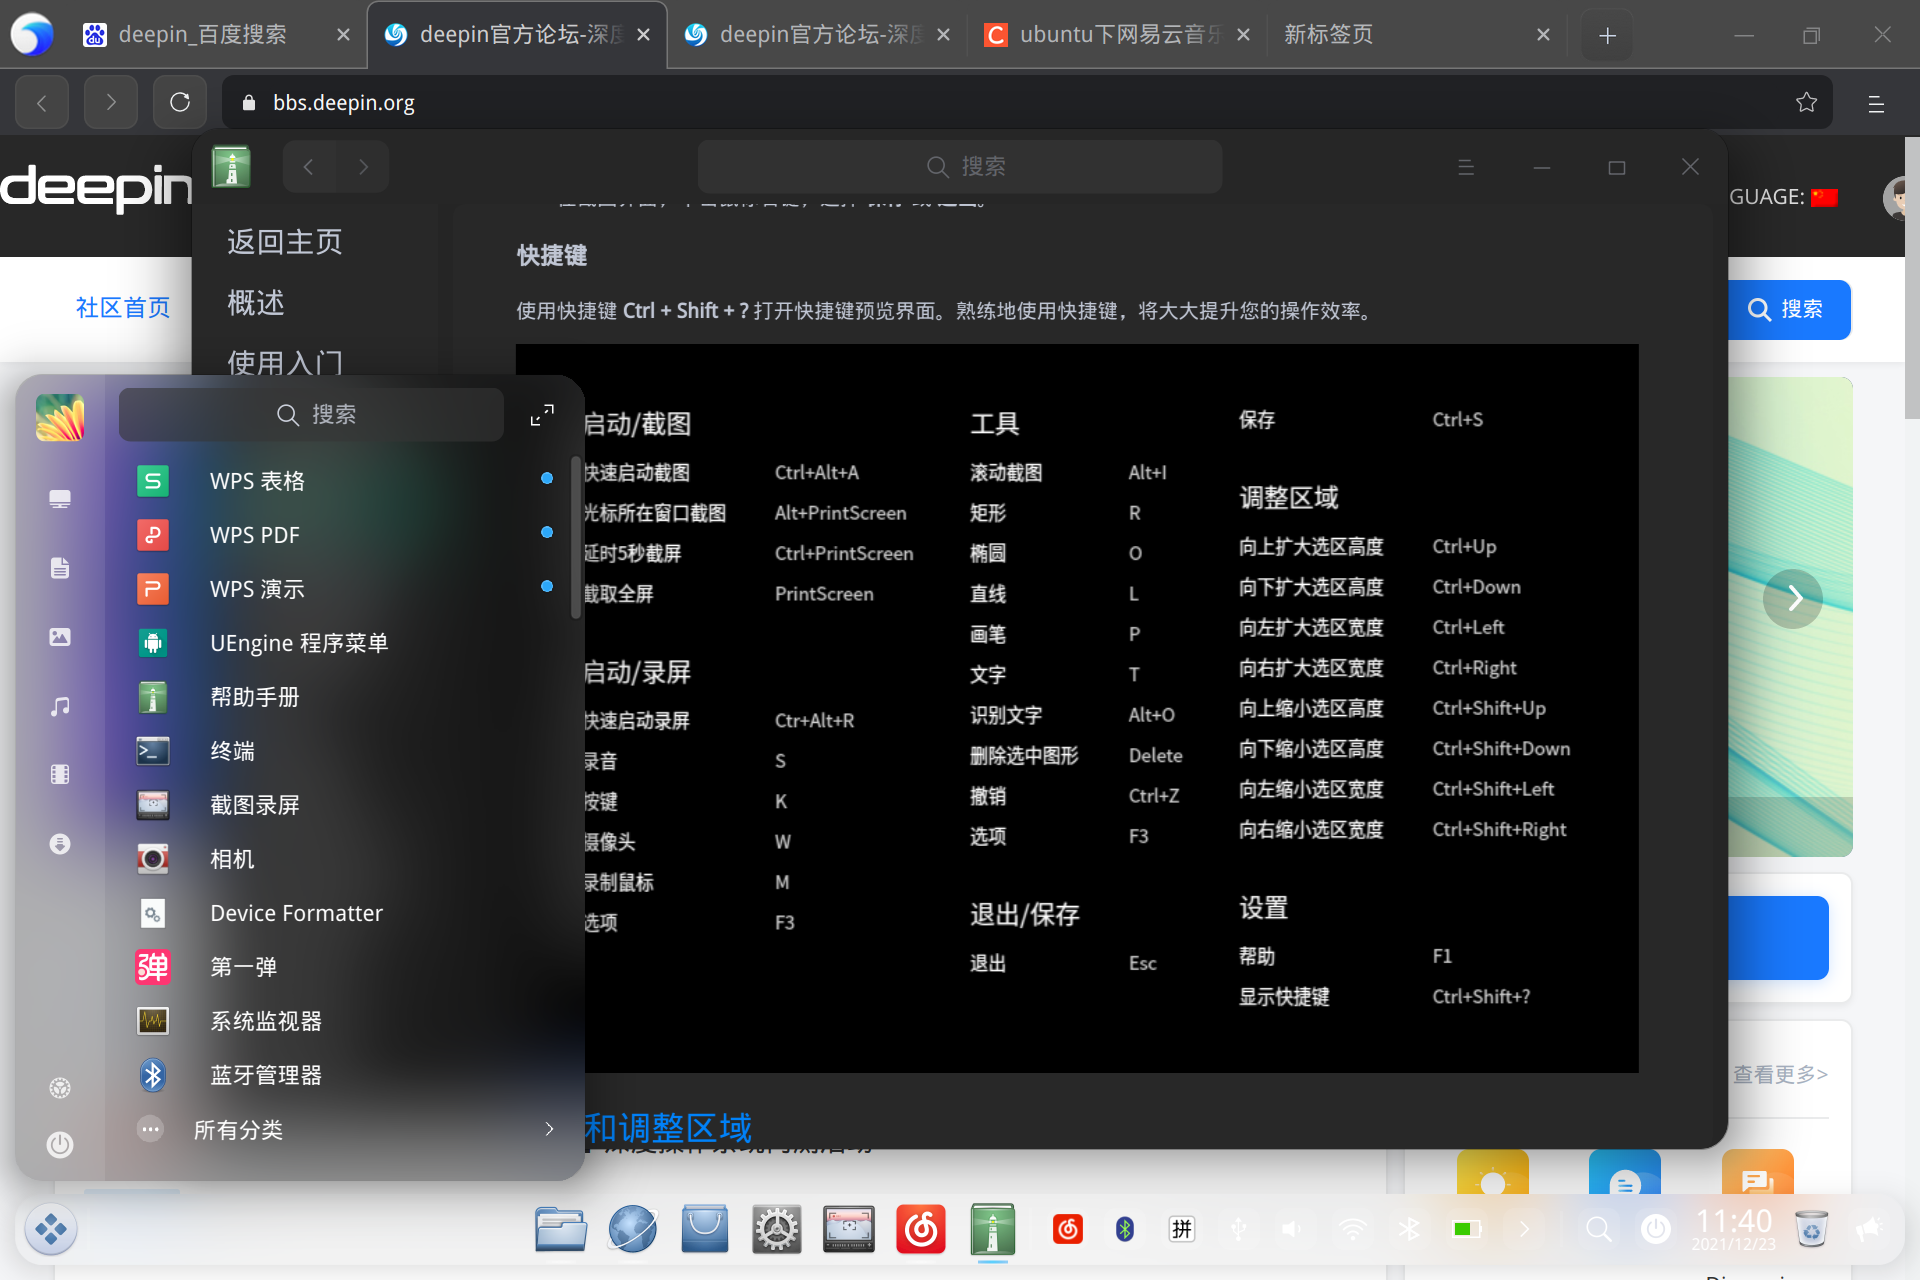1920x1280 pixels.
Task: Open 终端 from the launcher list
Action: 233,750
